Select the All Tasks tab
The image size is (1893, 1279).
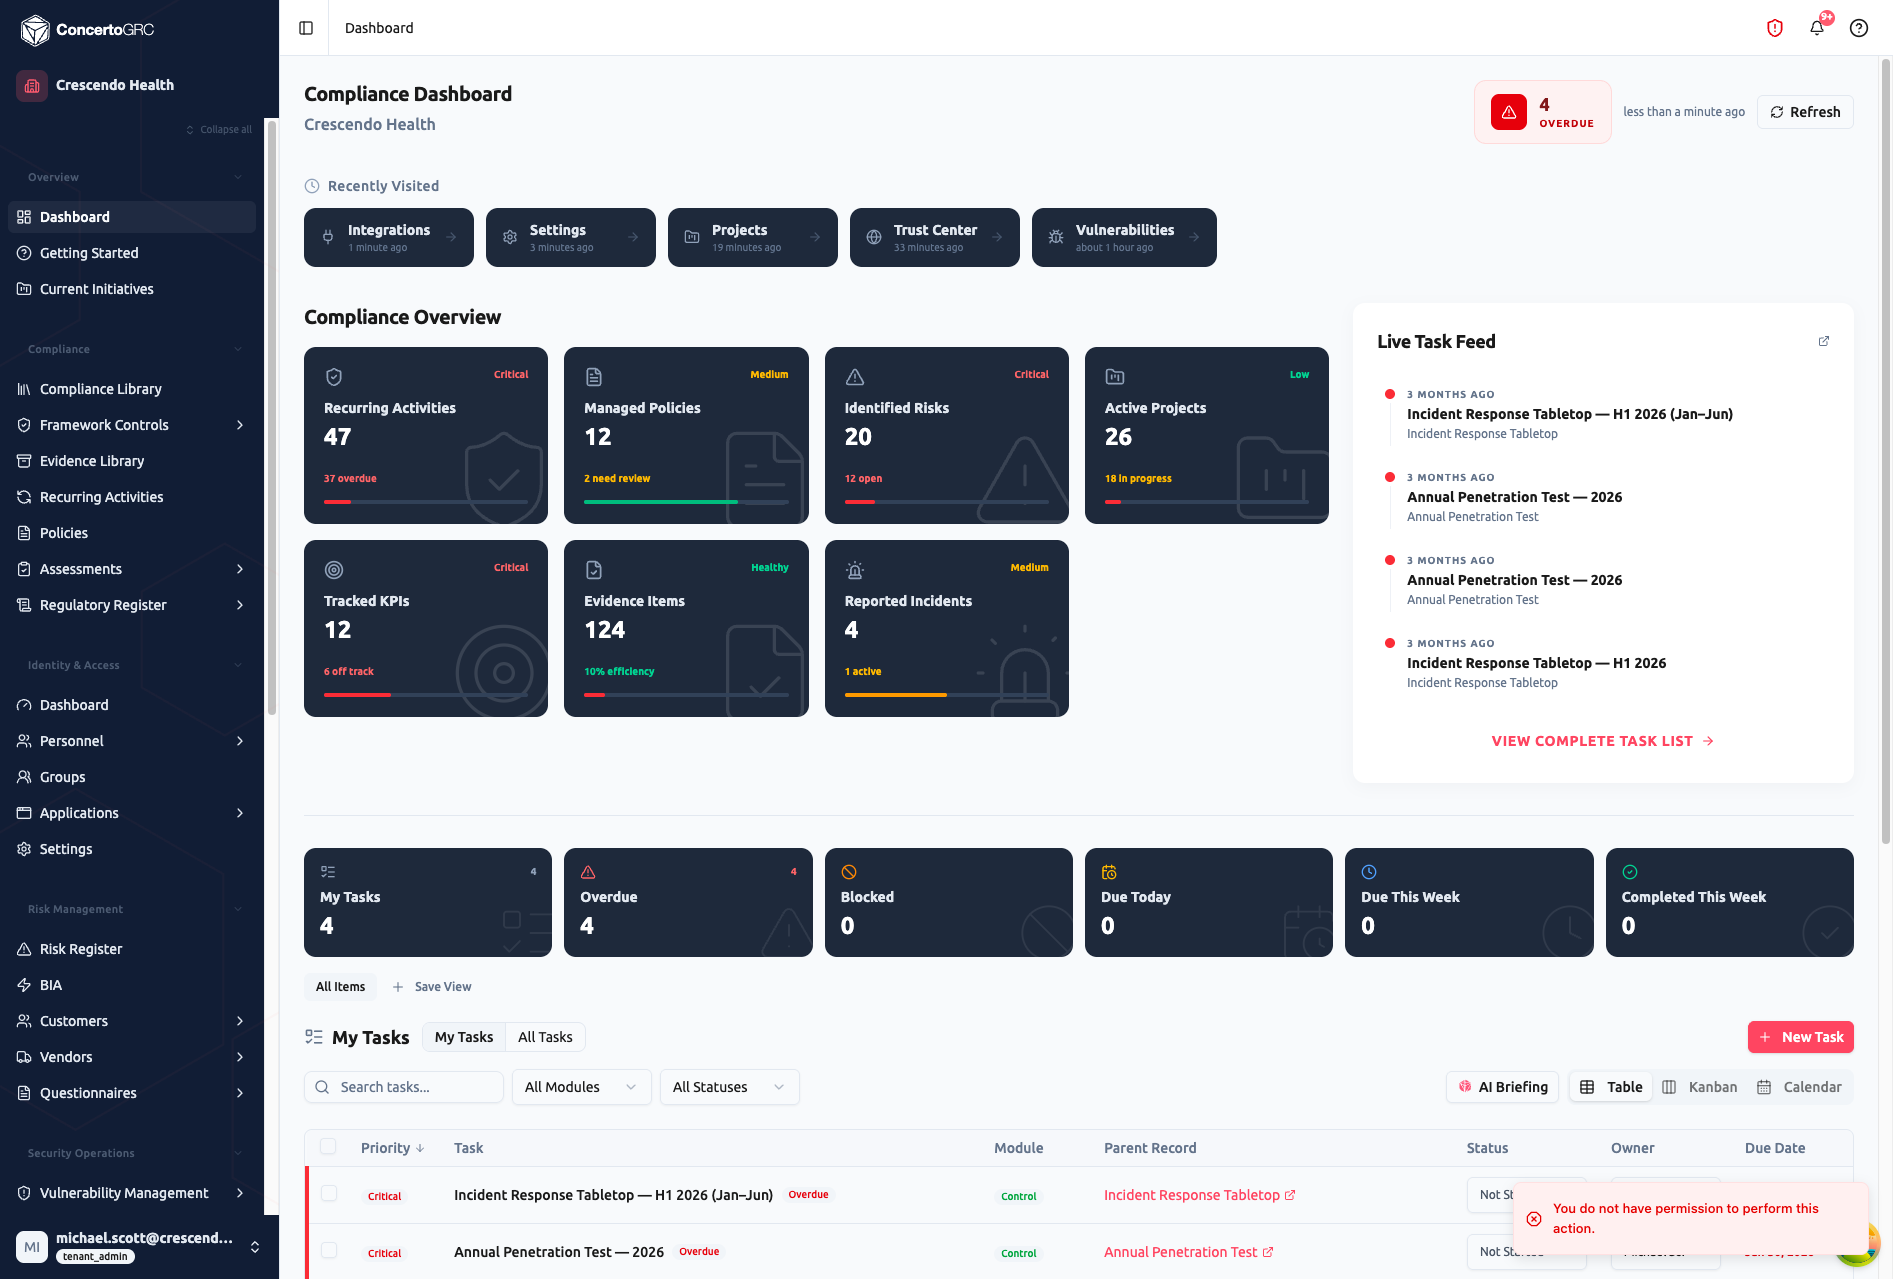tap(545, 1037)
